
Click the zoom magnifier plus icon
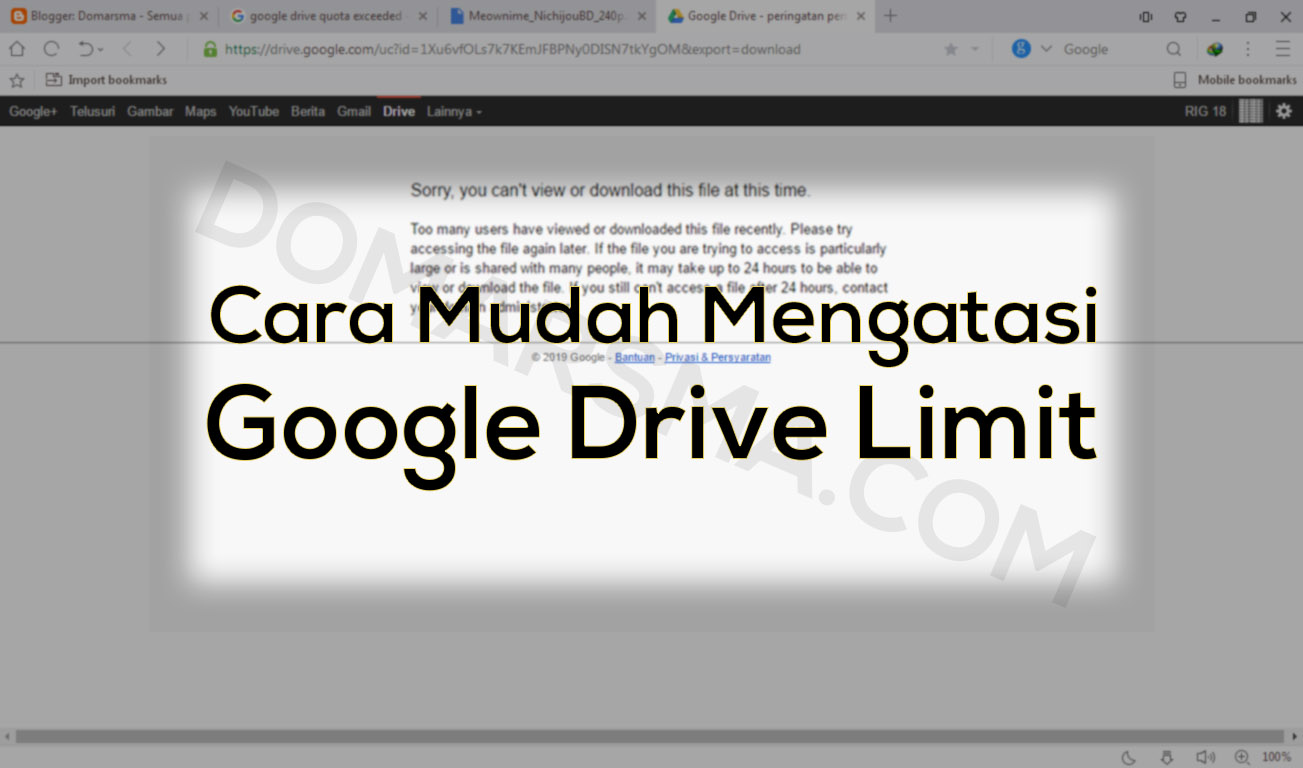coord(1242,757)
